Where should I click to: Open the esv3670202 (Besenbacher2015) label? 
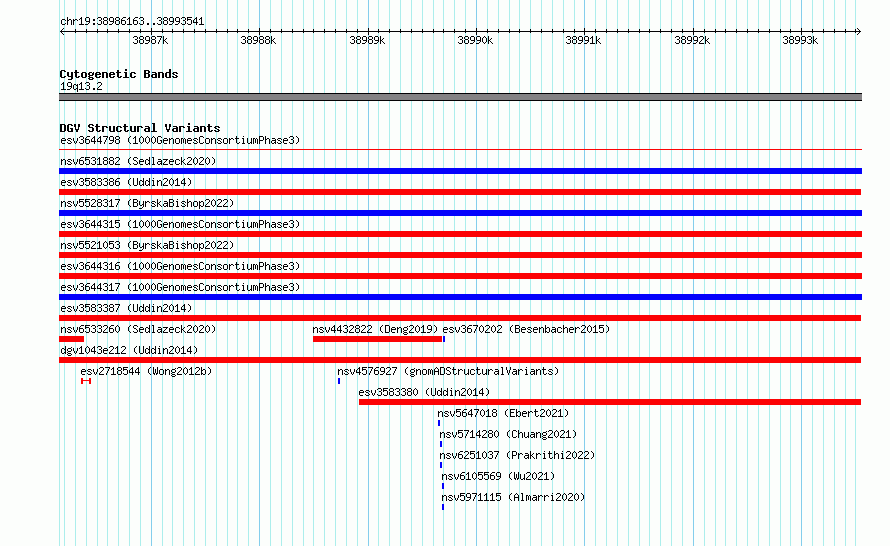pyautogui.click(x=526, y=329)
